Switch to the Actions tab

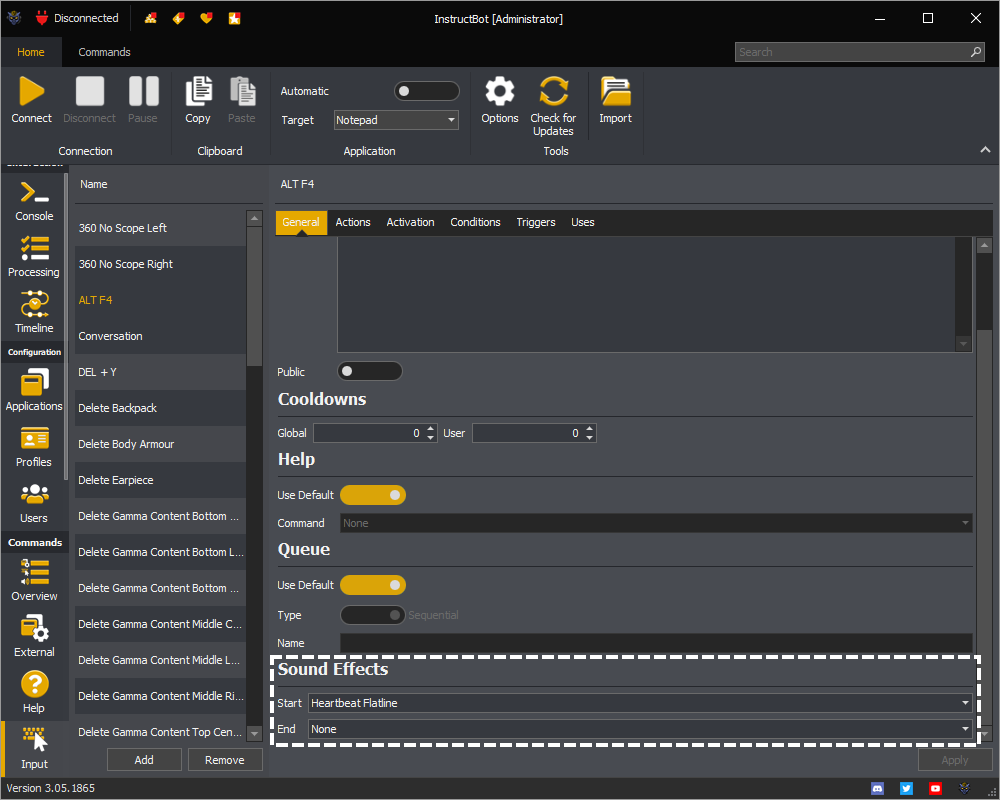(353, 222)
